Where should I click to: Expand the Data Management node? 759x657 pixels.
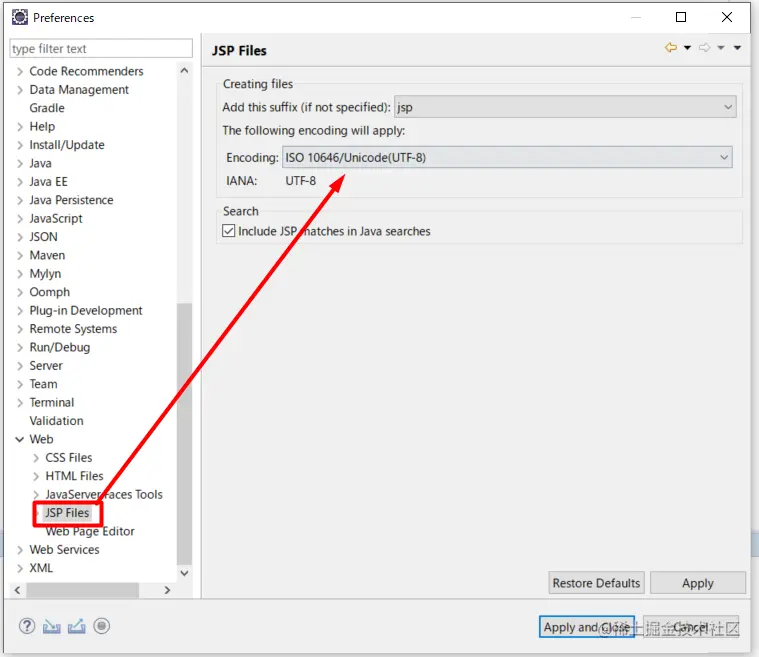click(20, 90)
